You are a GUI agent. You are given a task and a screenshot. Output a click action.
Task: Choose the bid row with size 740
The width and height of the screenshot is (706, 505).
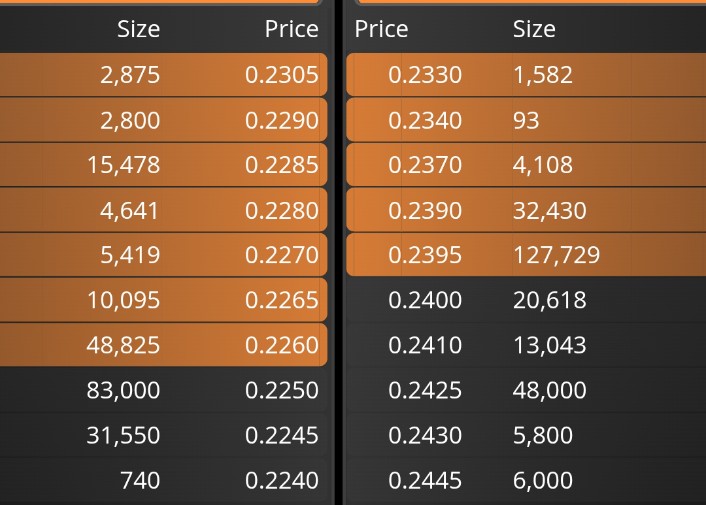click(x=163, y=480)
